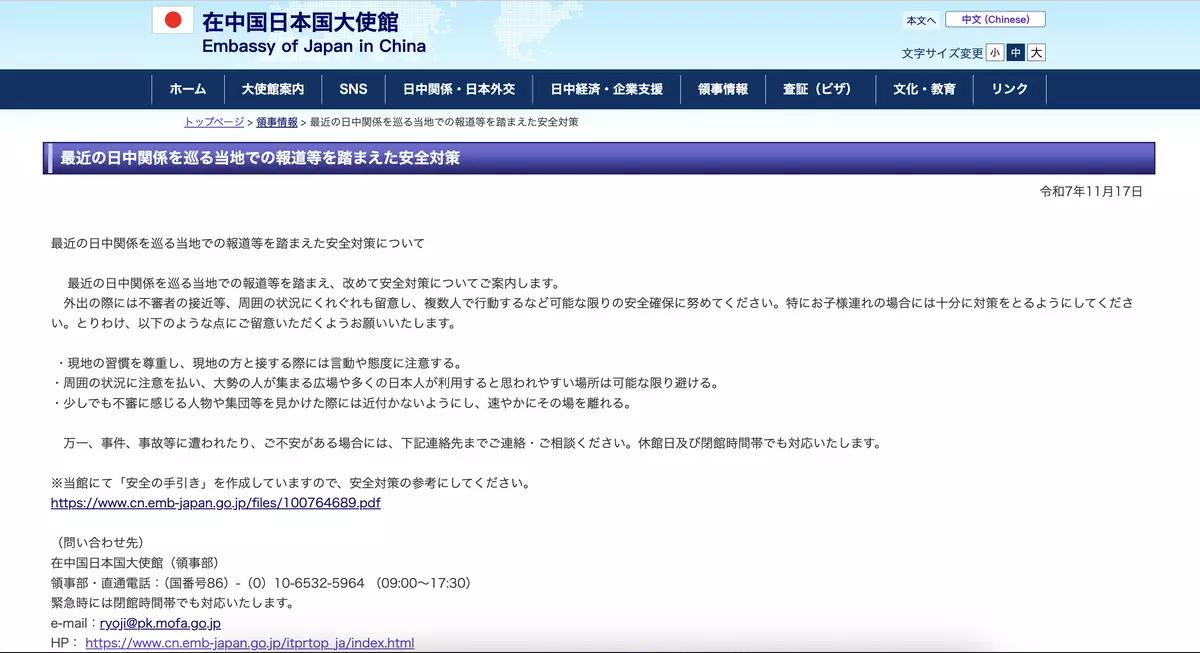Skip to main content via 本文へ
The height and width of the screenshot is (653, 1200).
pyautogui.click(x=921, y=21)
